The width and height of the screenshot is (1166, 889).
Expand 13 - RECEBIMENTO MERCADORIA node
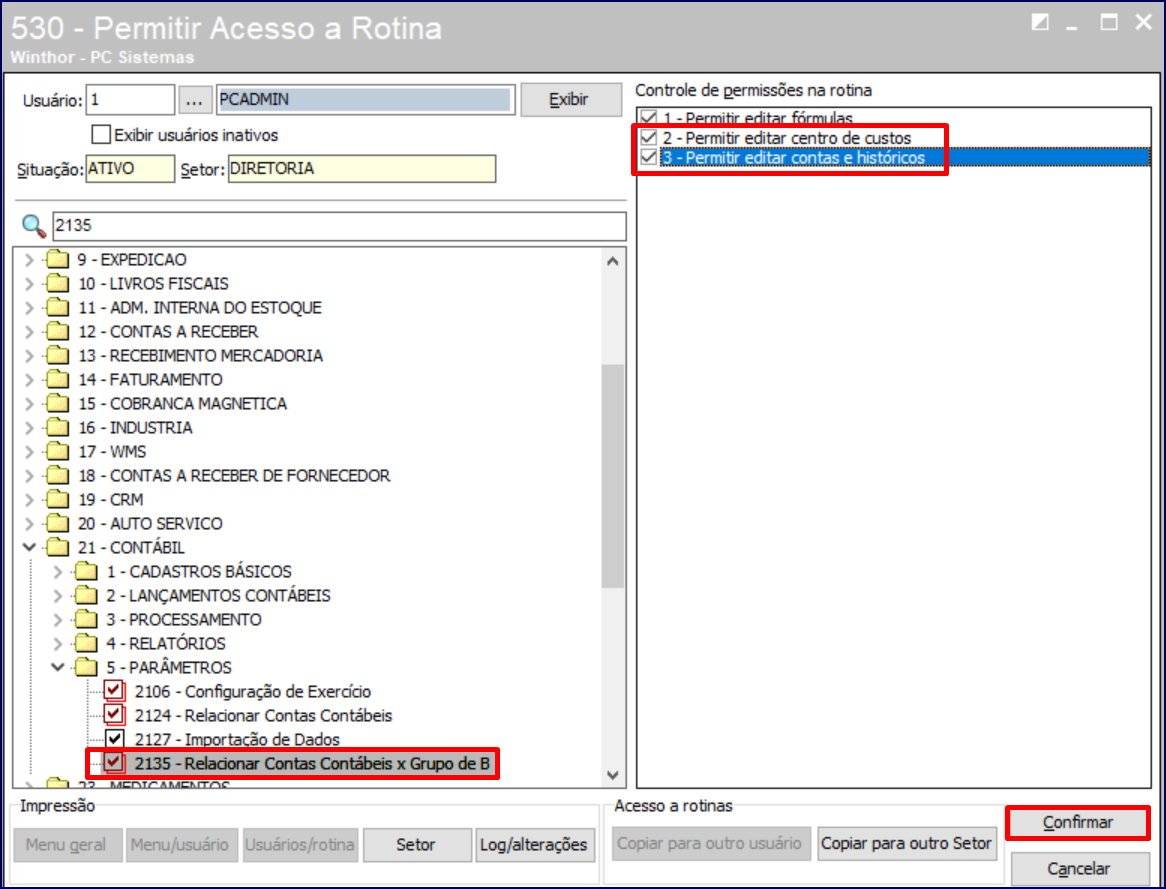click(x=29, y=356)
